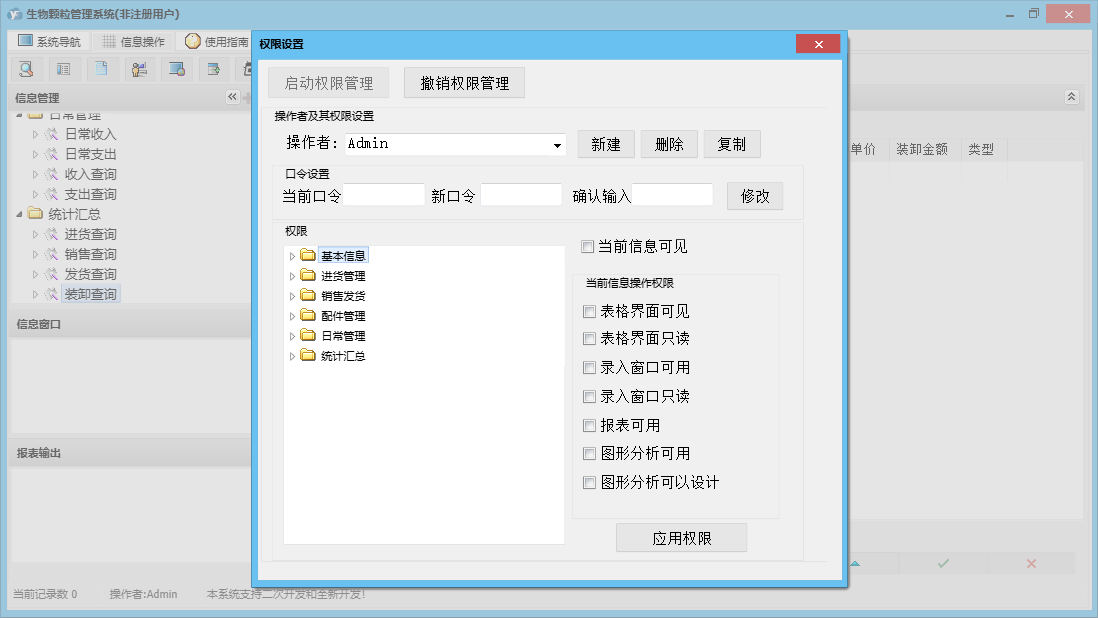Image resolution: width=1098 pixels, height=618 pixels.
Task: Expand the 日常支出 node in the left tree
Action: 35,154
